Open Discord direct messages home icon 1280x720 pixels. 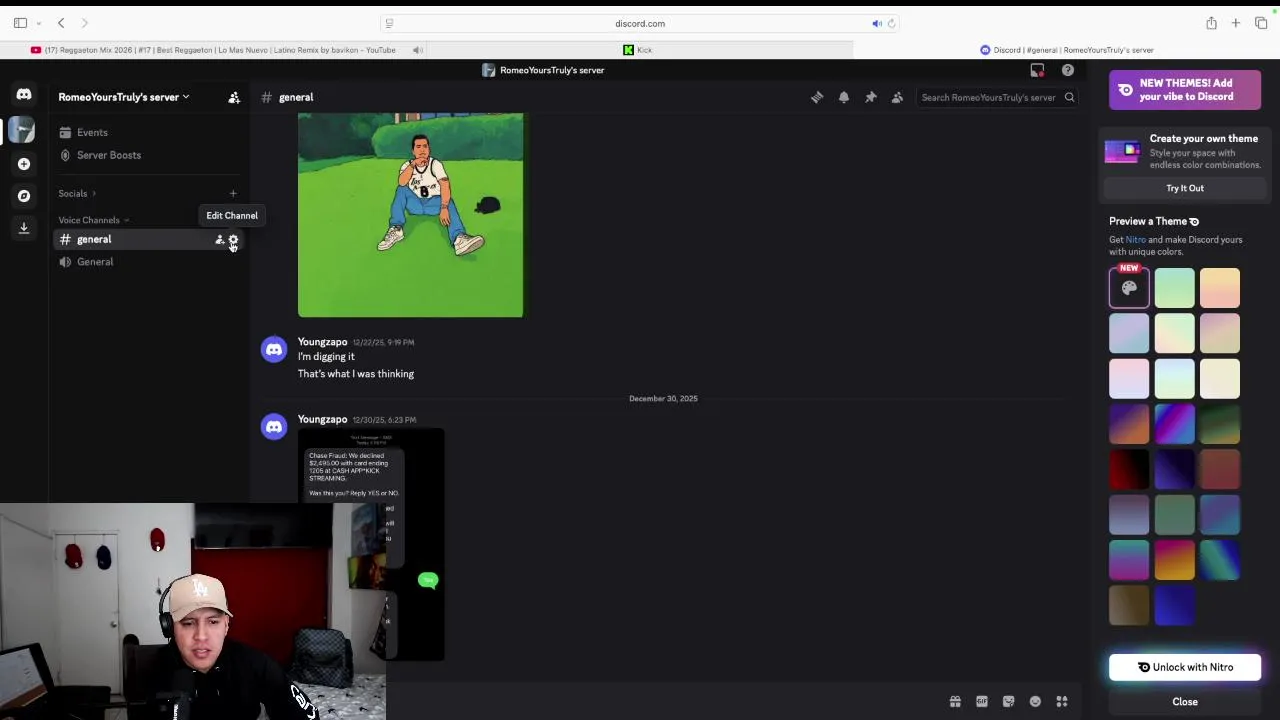(24, 95)
